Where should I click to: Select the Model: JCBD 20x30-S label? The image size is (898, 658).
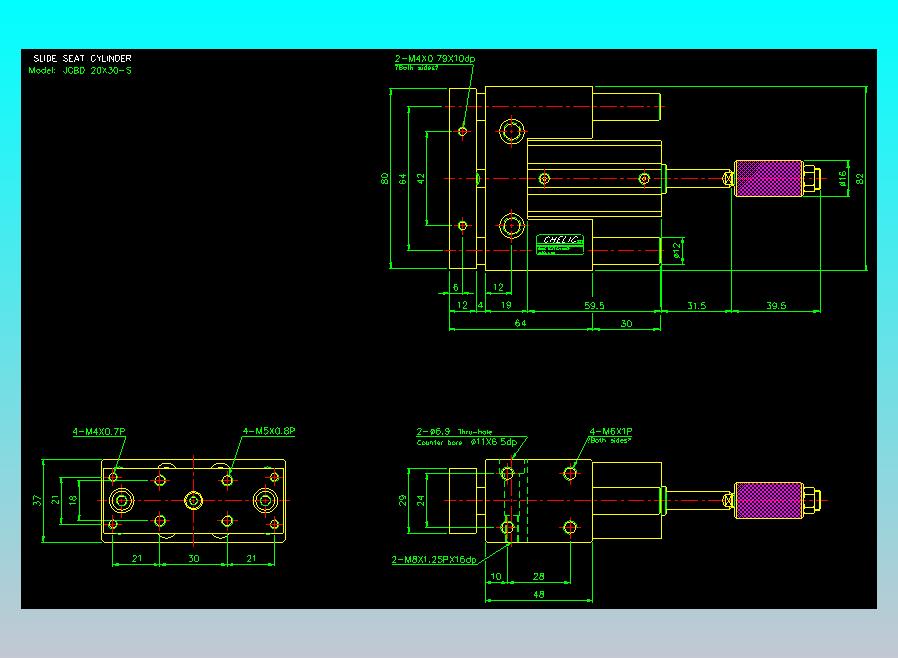pos(80,70)
